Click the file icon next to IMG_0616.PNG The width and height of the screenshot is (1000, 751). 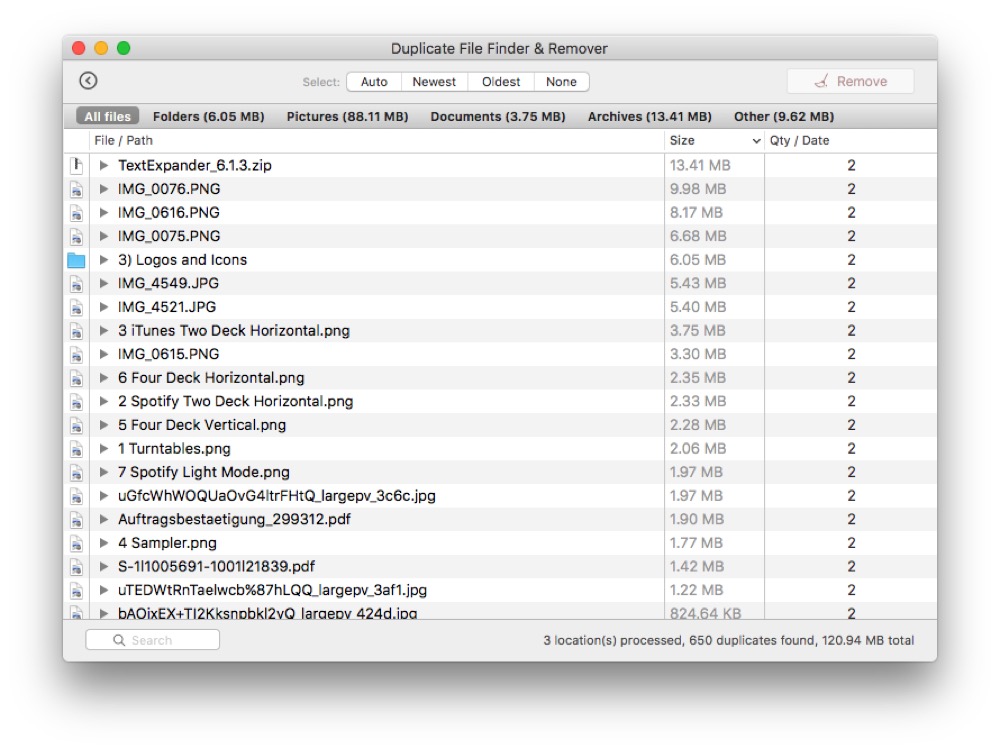coord(77,213)
